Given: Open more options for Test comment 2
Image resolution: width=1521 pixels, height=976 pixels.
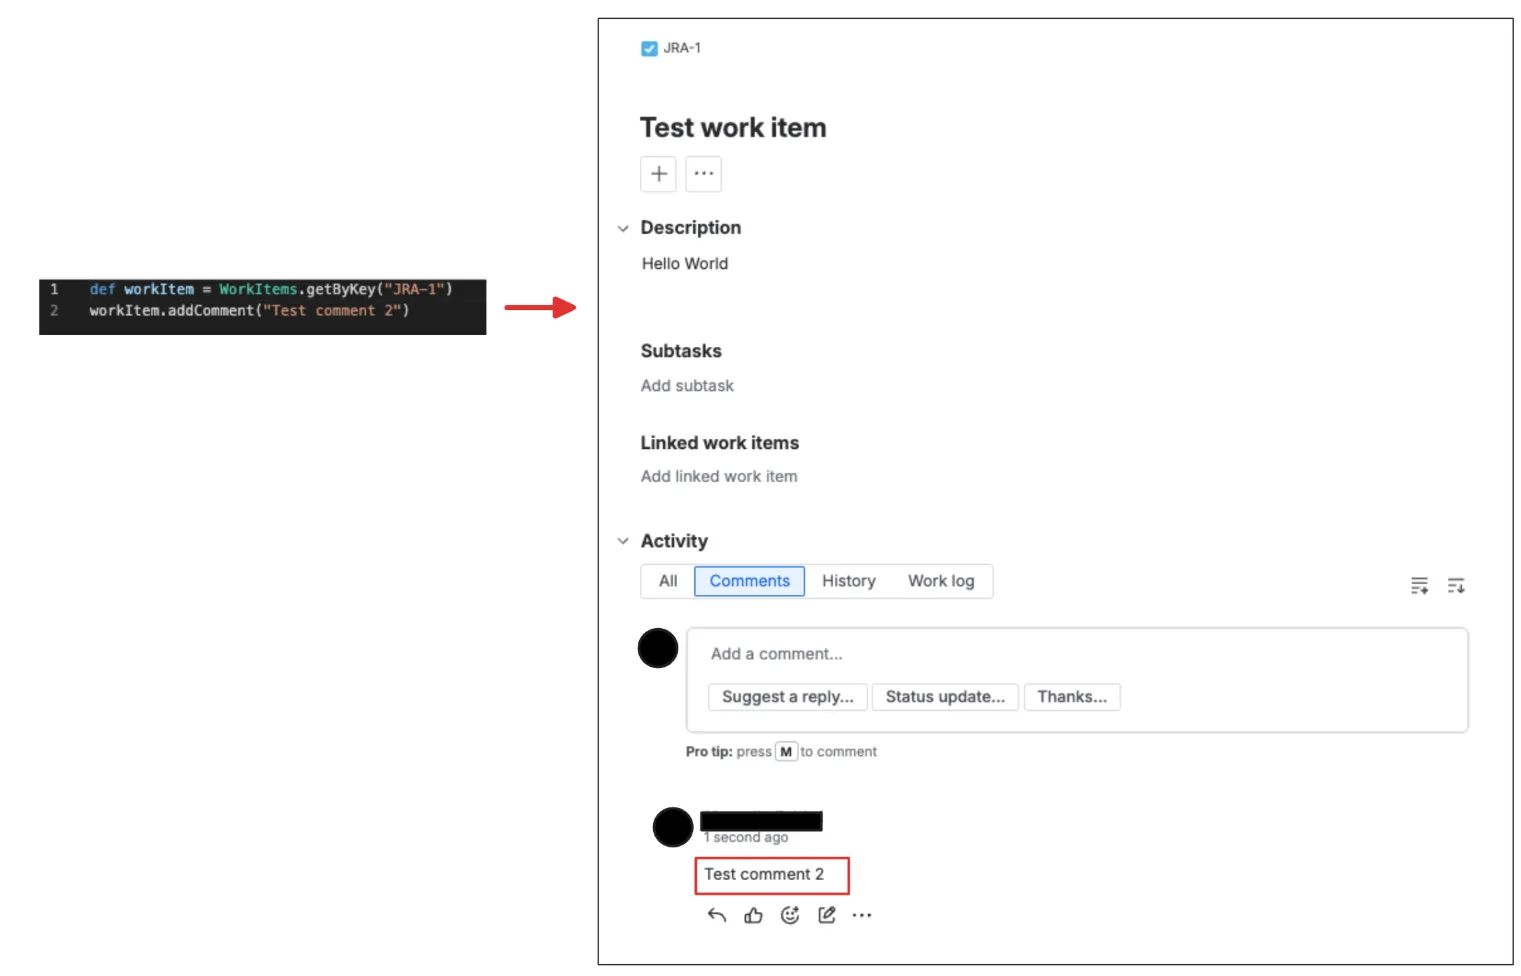Looking at the screenshot, I should 862,915.
